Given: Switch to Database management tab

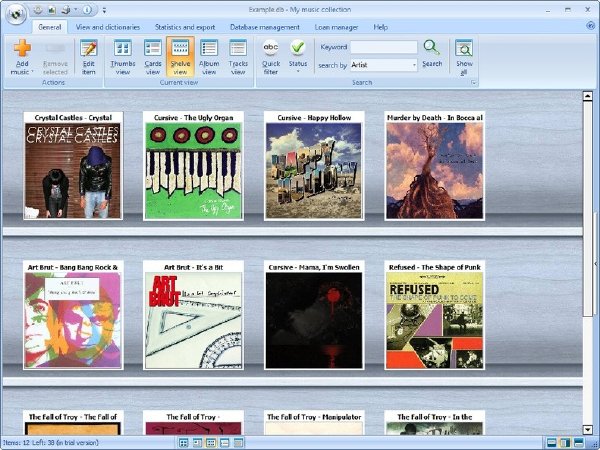Looking at the screenshot, I should 265,27.
